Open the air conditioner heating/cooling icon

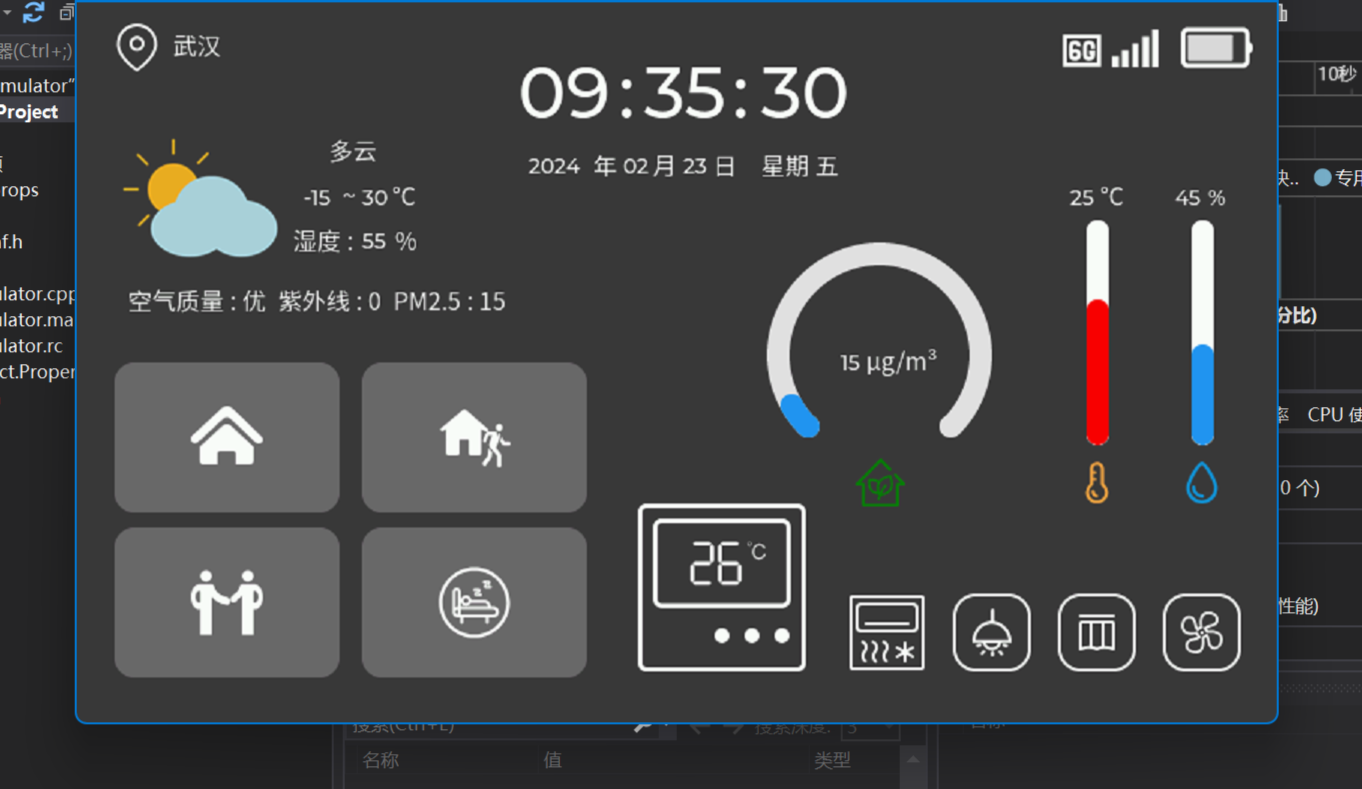(x=887, y=632)
